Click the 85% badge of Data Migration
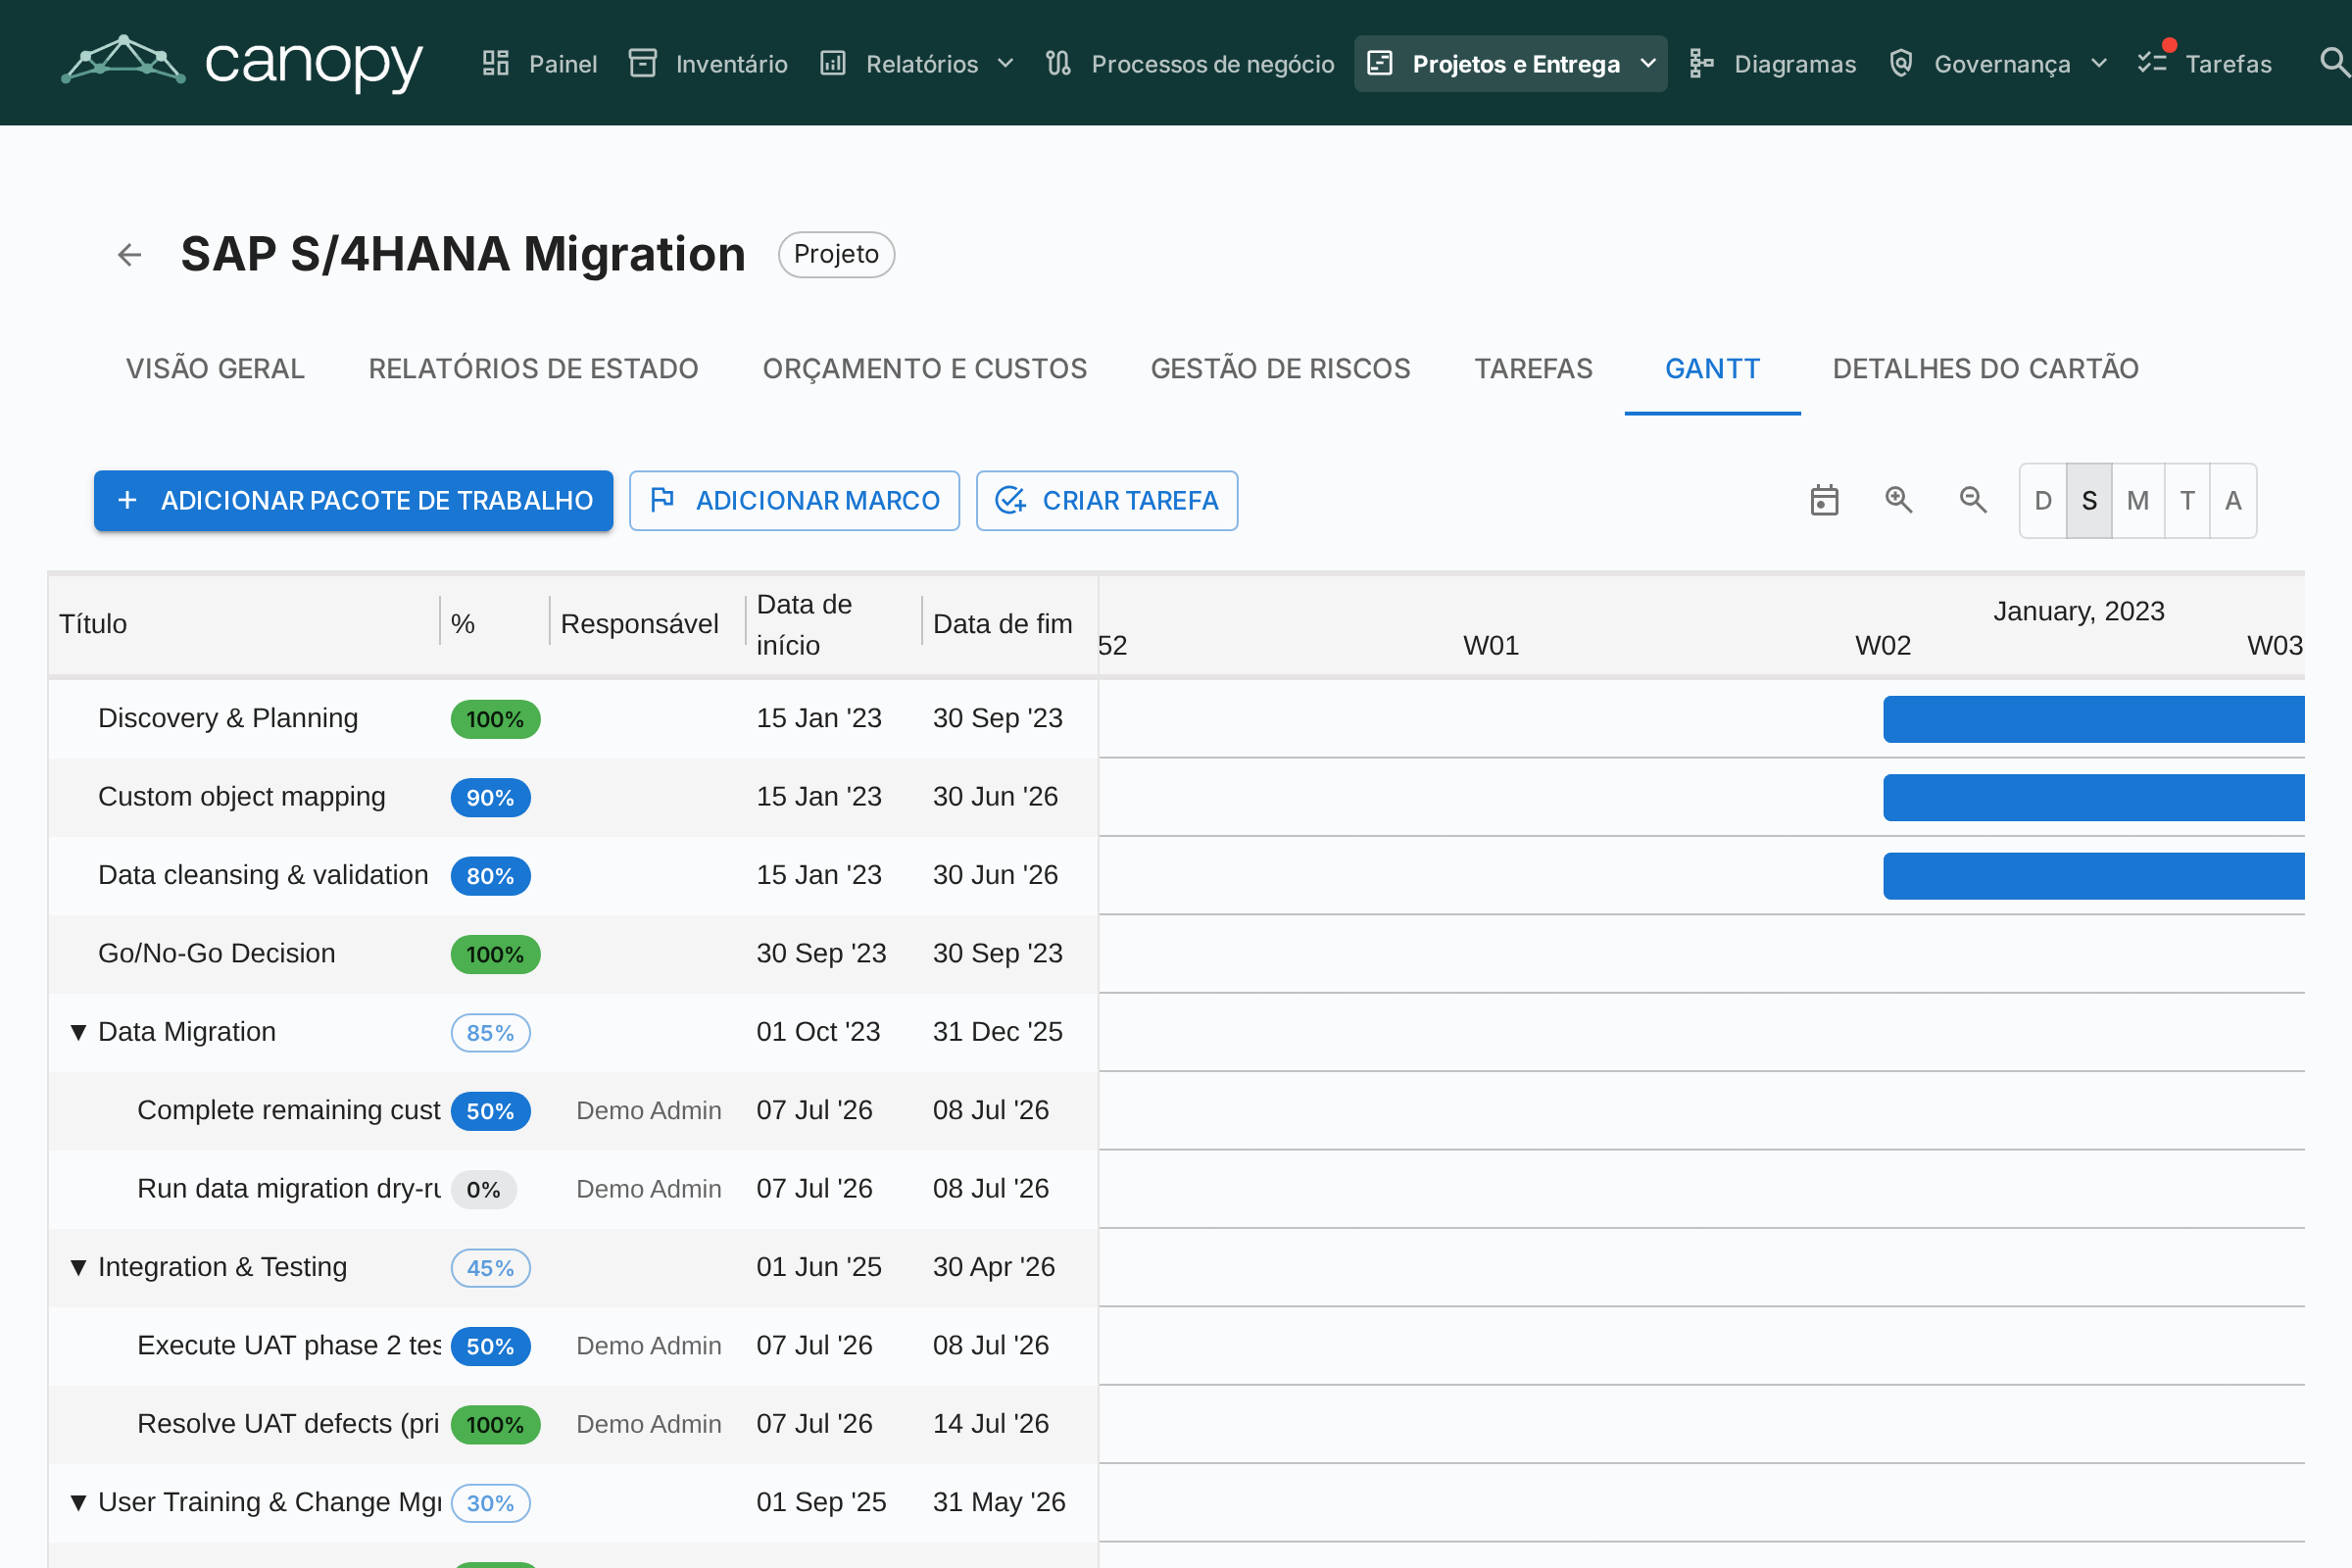This screenshot has width=2352, height=1568. point(491,1033)
